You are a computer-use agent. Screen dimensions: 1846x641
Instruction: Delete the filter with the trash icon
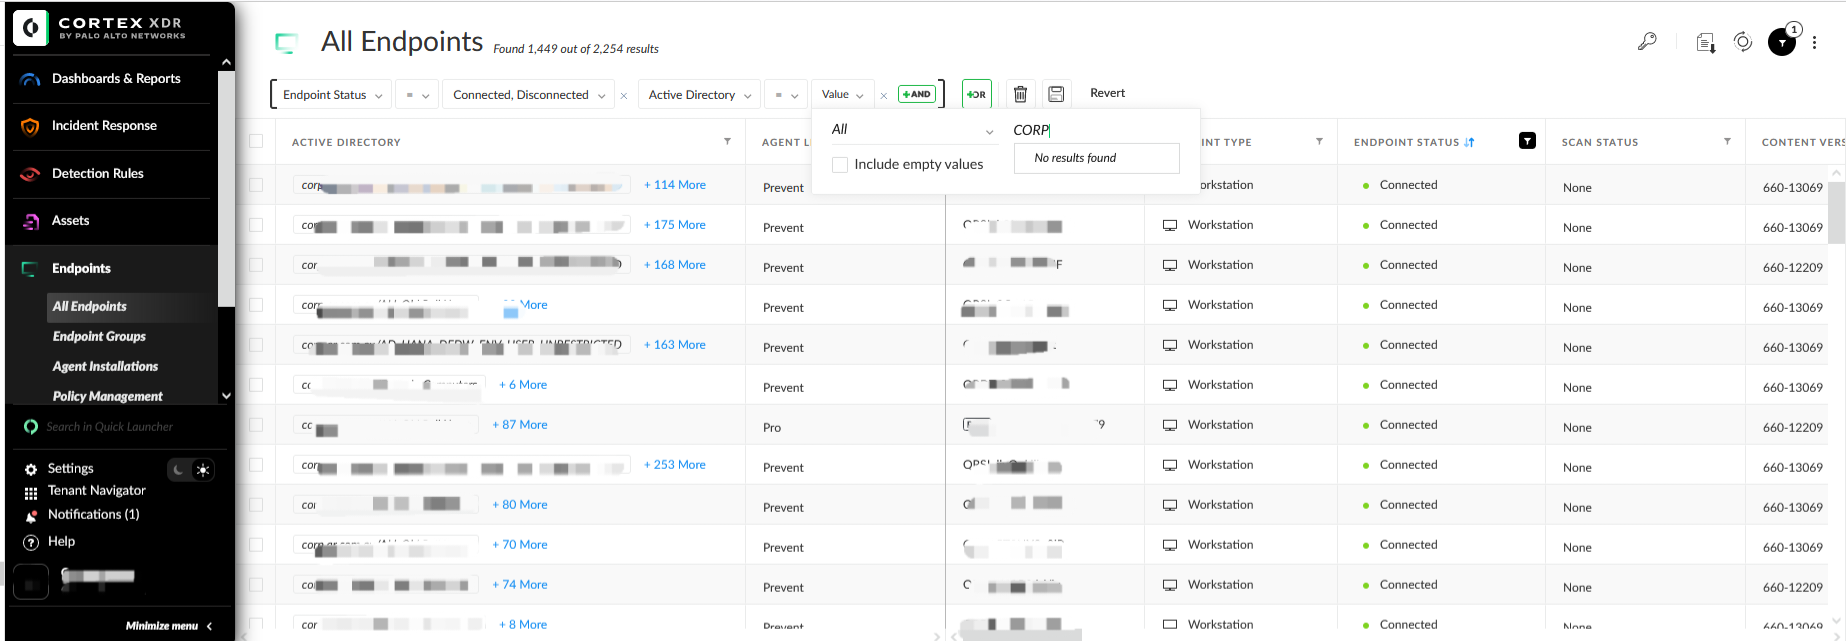pyautogui.click(x=1020, y=94)
